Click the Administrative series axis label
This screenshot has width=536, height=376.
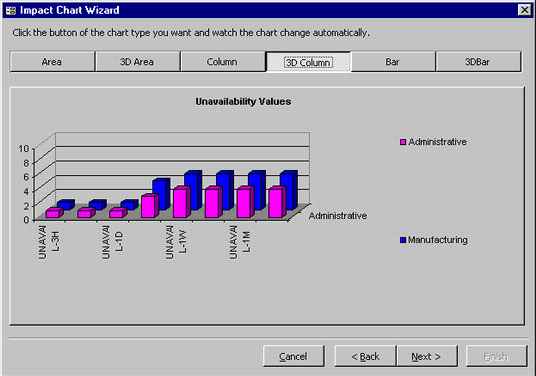pyautogui.click(x=338, y=216)
